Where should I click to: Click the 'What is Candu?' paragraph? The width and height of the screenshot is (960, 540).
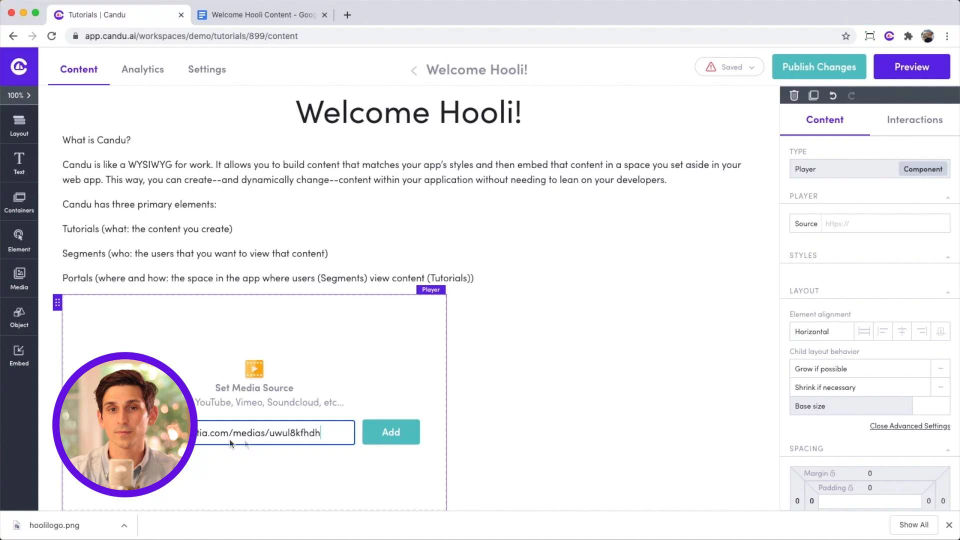[97, 140]
